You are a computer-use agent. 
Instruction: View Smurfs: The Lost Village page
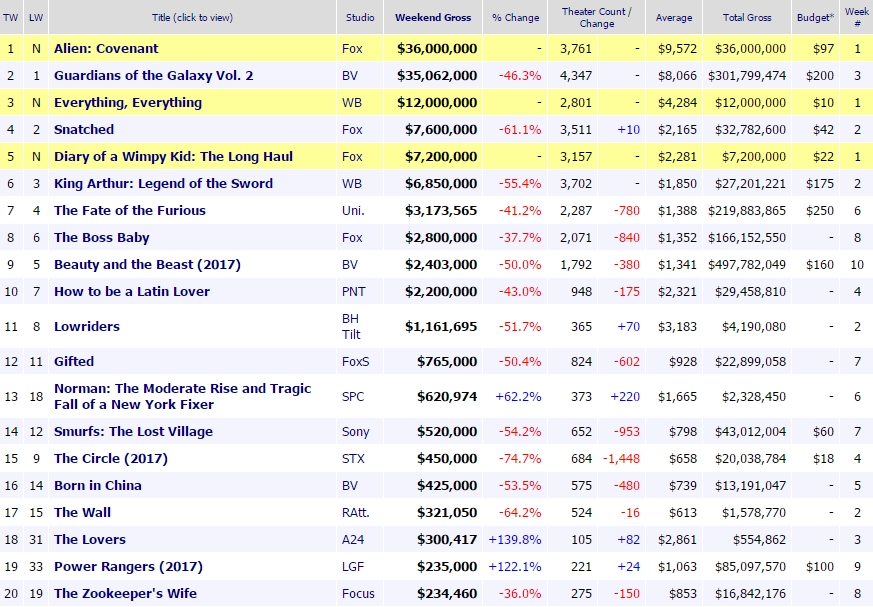coord(133,432)
